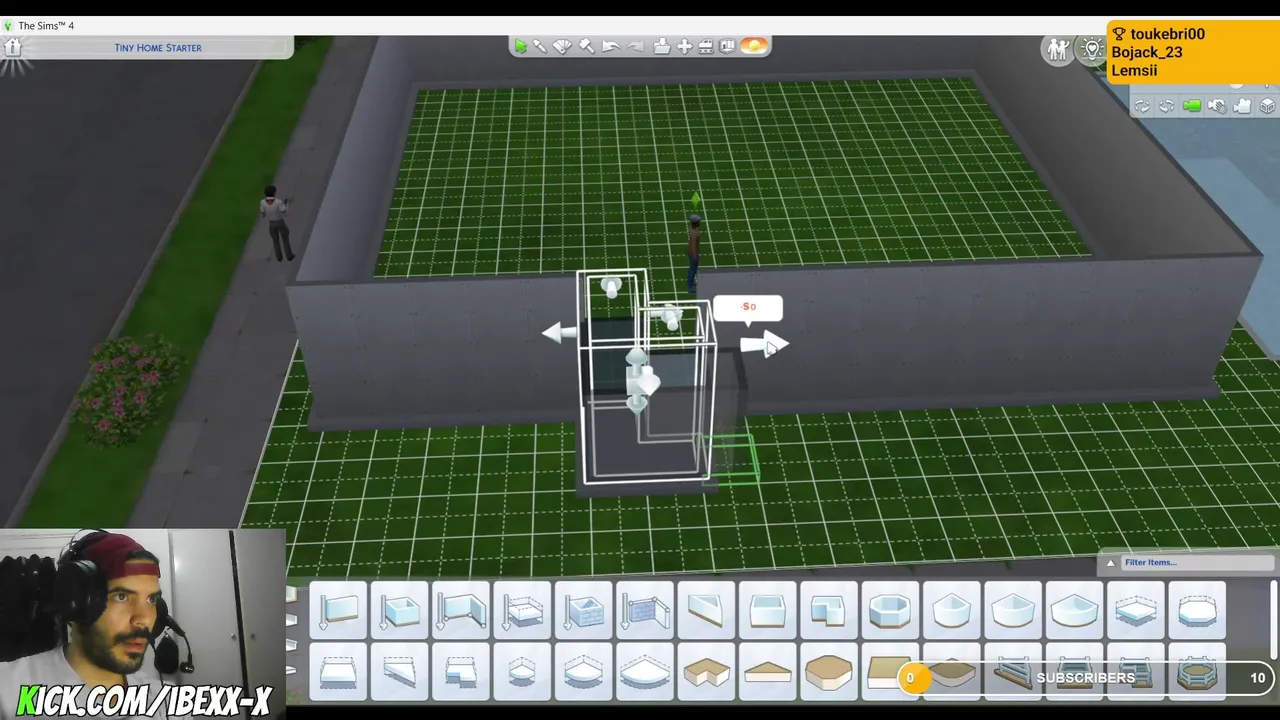Save lot to the Gallery
The width and height of the screenshot is (1280, 720).
point(661,46)
